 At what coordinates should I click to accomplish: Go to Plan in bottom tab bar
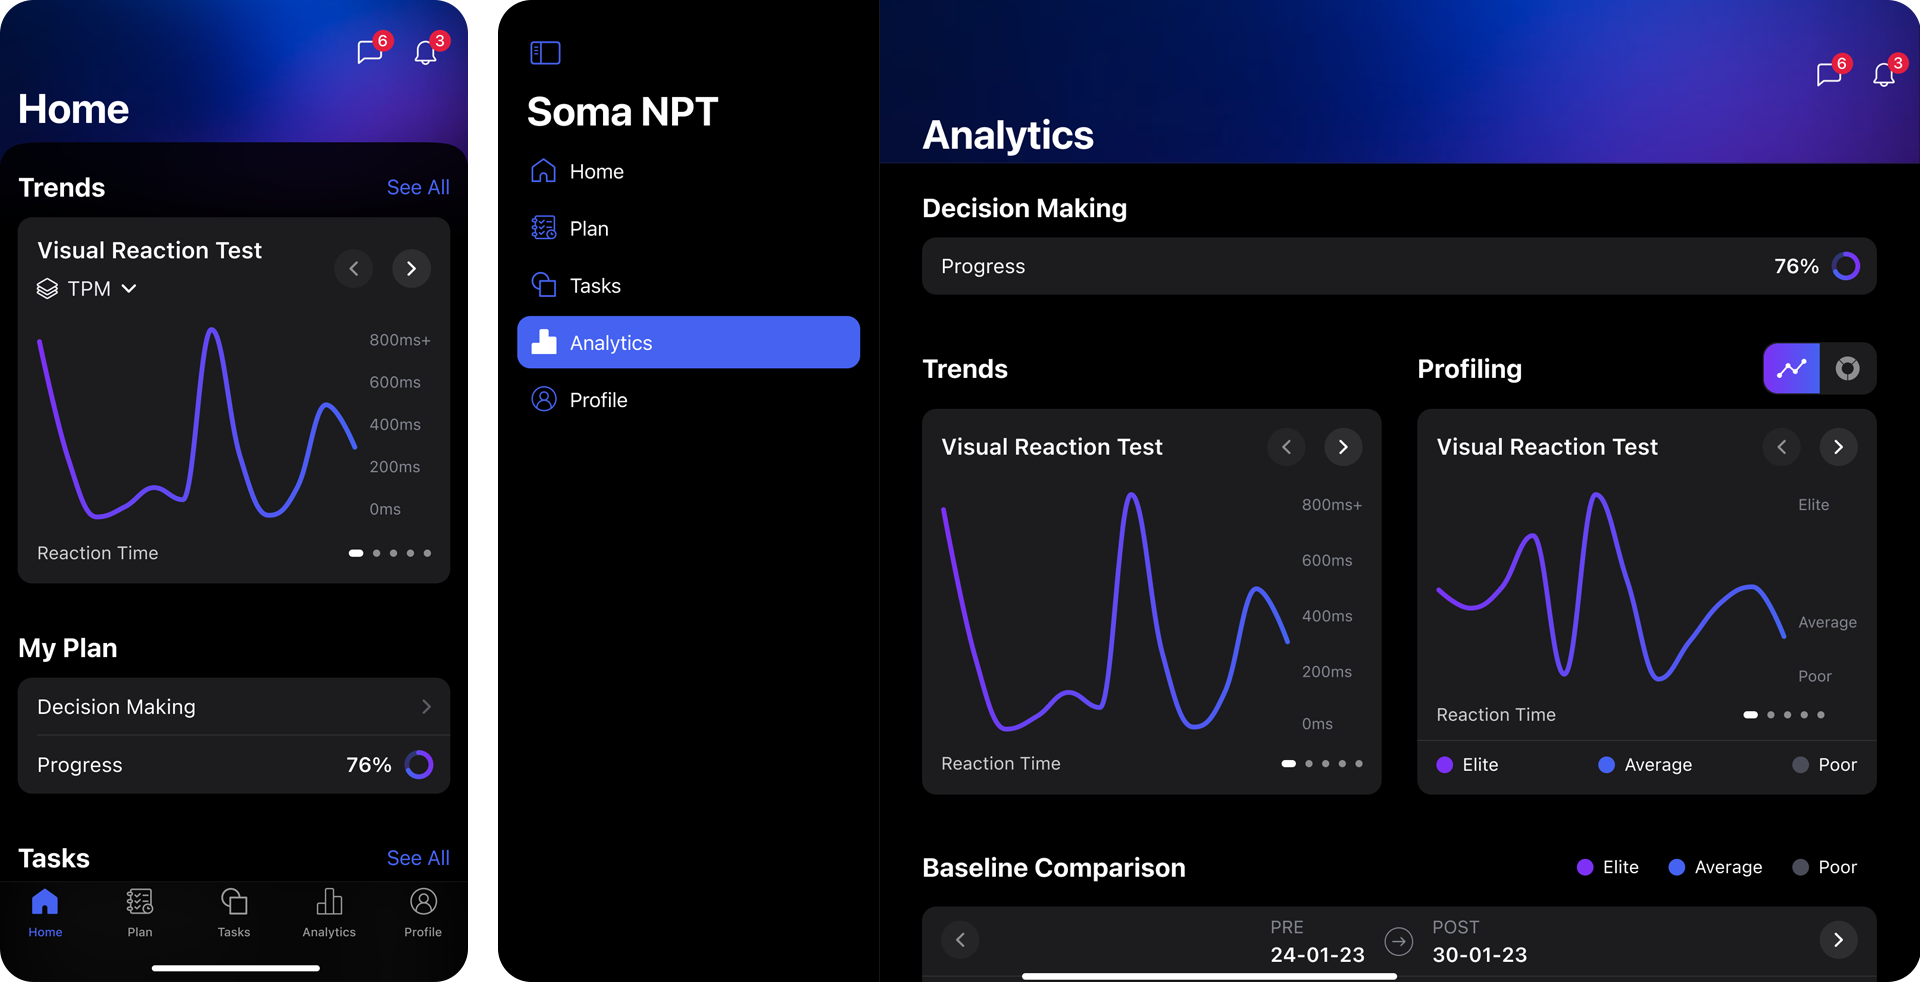[140, 912]
